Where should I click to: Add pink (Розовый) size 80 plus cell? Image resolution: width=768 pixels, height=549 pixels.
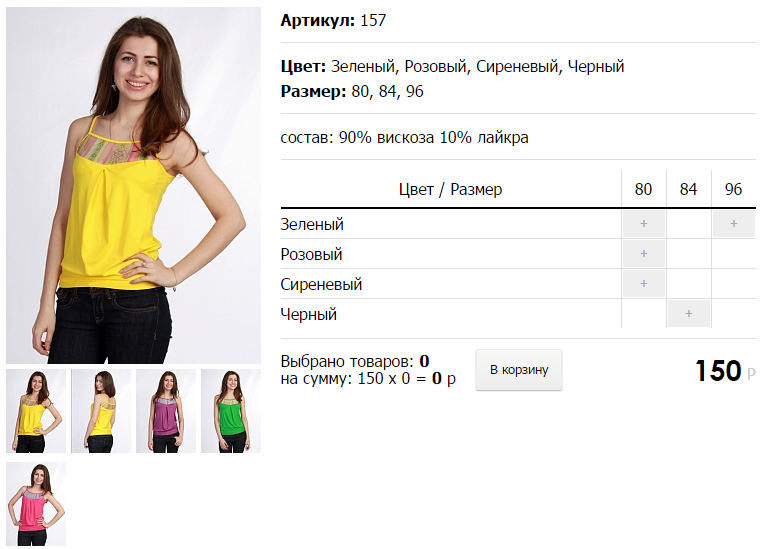tap(644, 254)
